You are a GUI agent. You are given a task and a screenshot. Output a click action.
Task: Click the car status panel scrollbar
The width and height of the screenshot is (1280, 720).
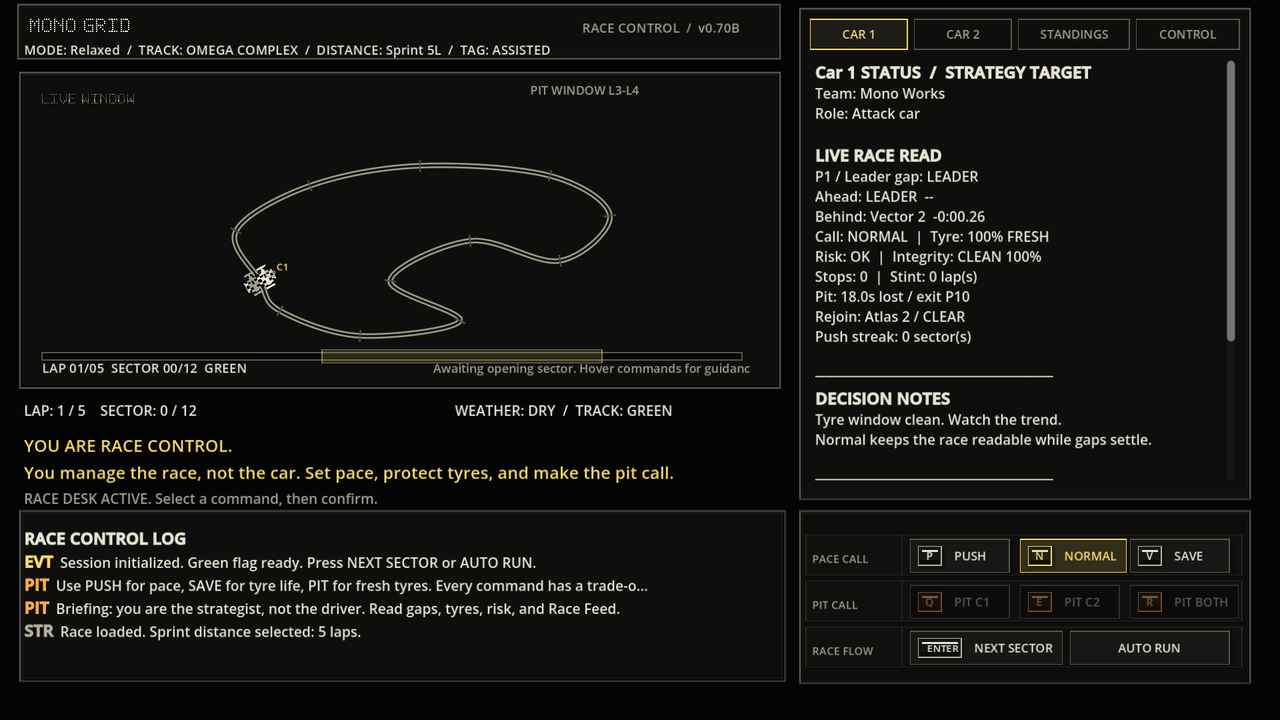point(1230,200)
